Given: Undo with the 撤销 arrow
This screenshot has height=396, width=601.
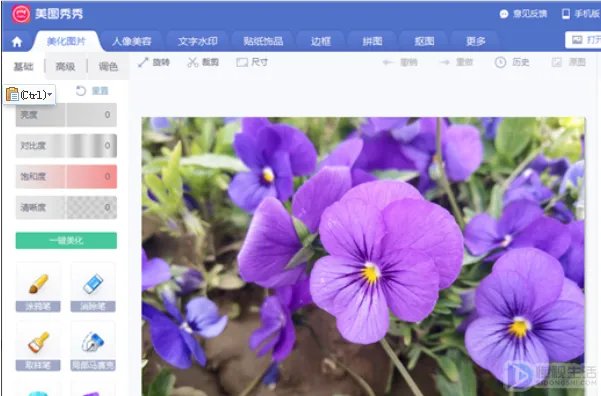Looking at the screenshot, I should pyautogui.click(x=400, y=62).
